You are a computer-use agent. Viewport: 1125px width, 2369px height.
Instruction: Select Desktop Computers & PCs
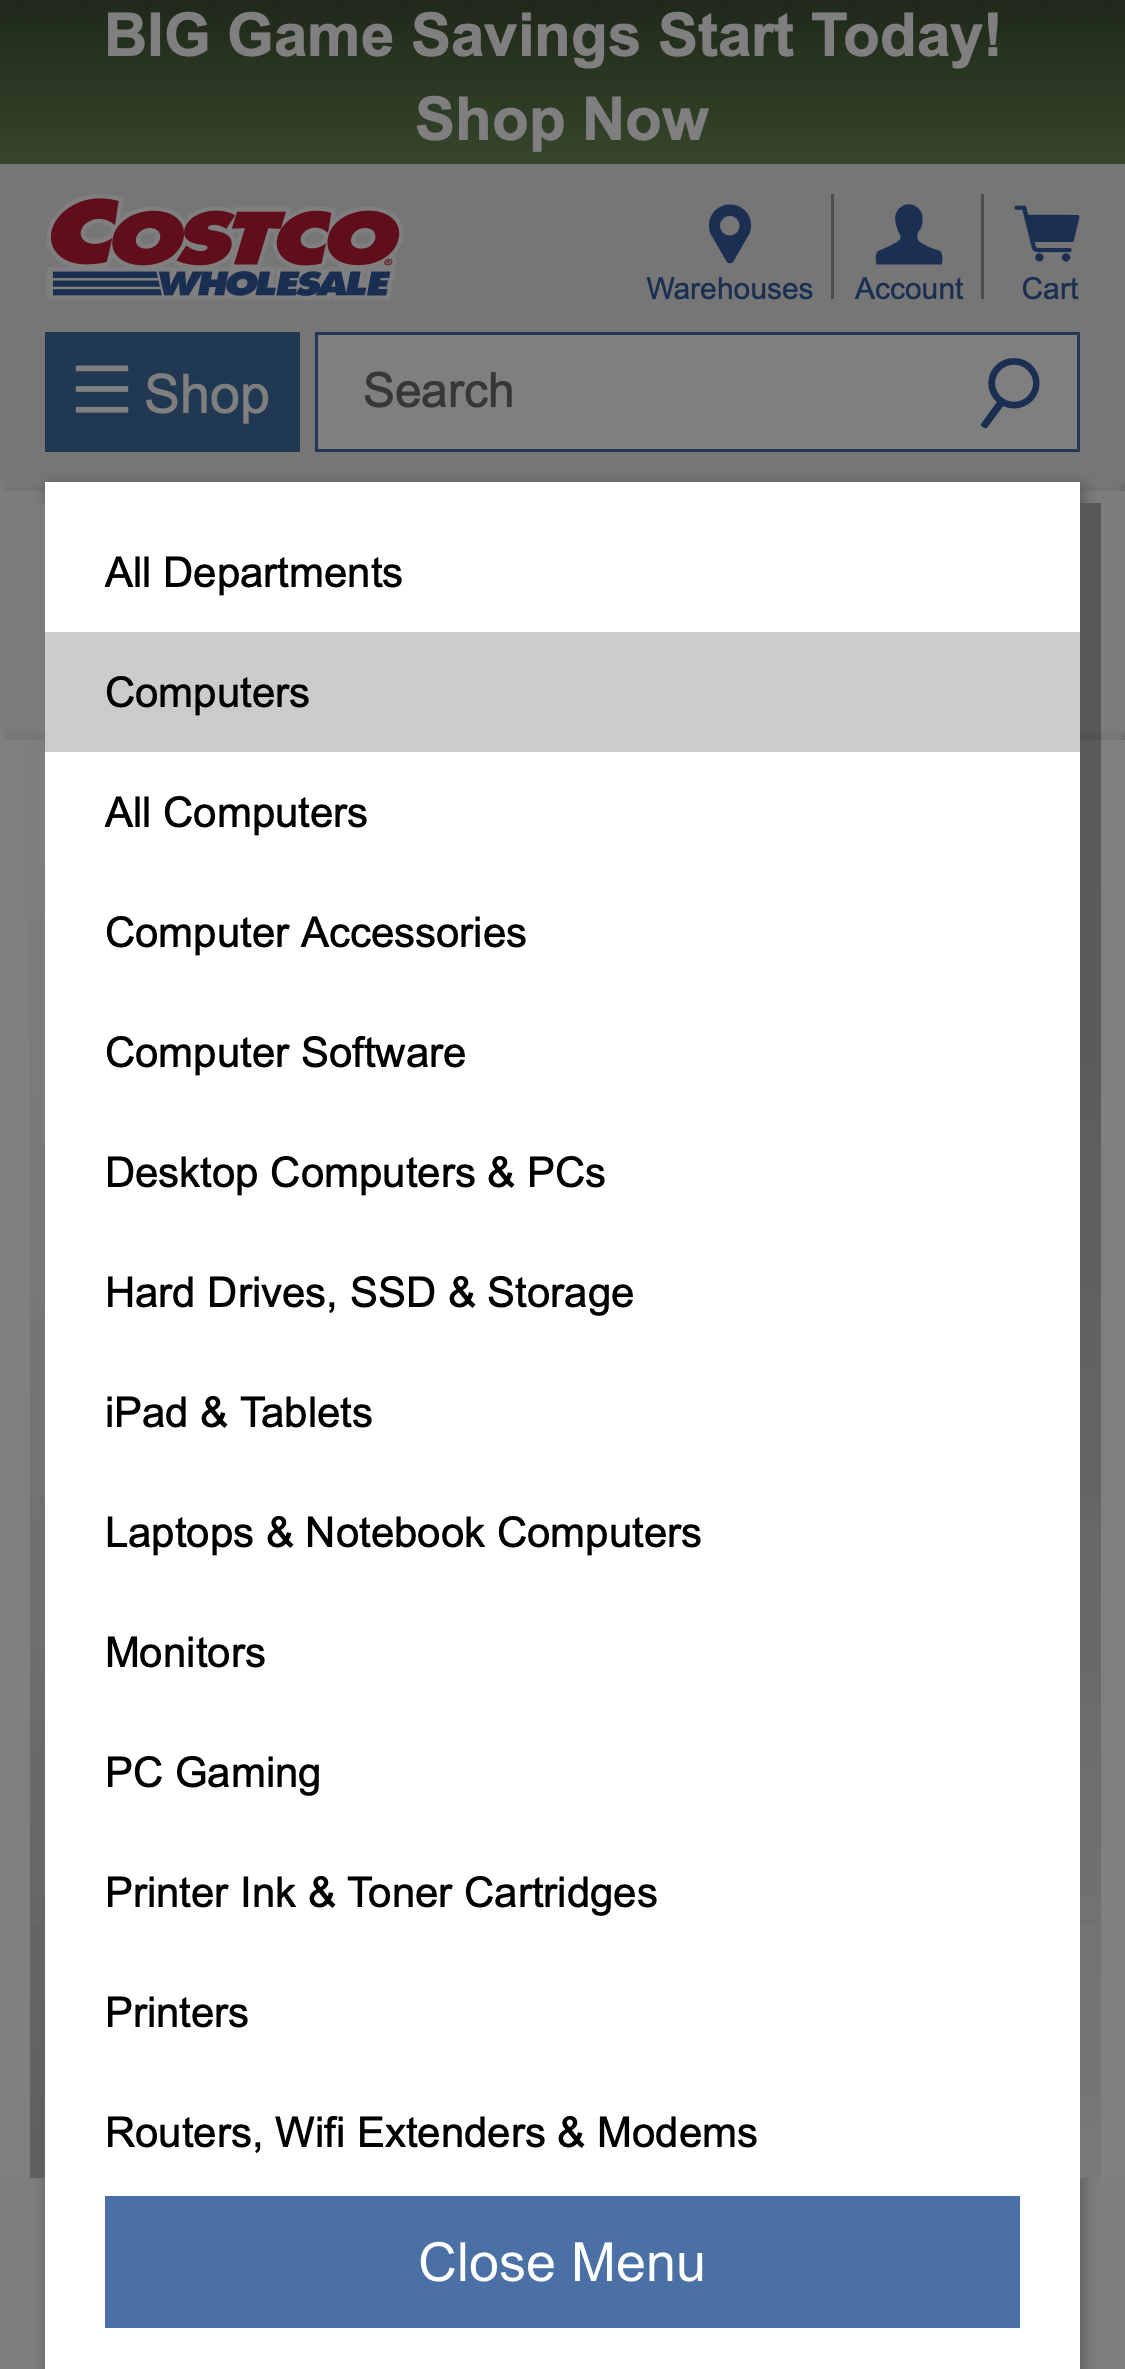tap(355, 1172)
